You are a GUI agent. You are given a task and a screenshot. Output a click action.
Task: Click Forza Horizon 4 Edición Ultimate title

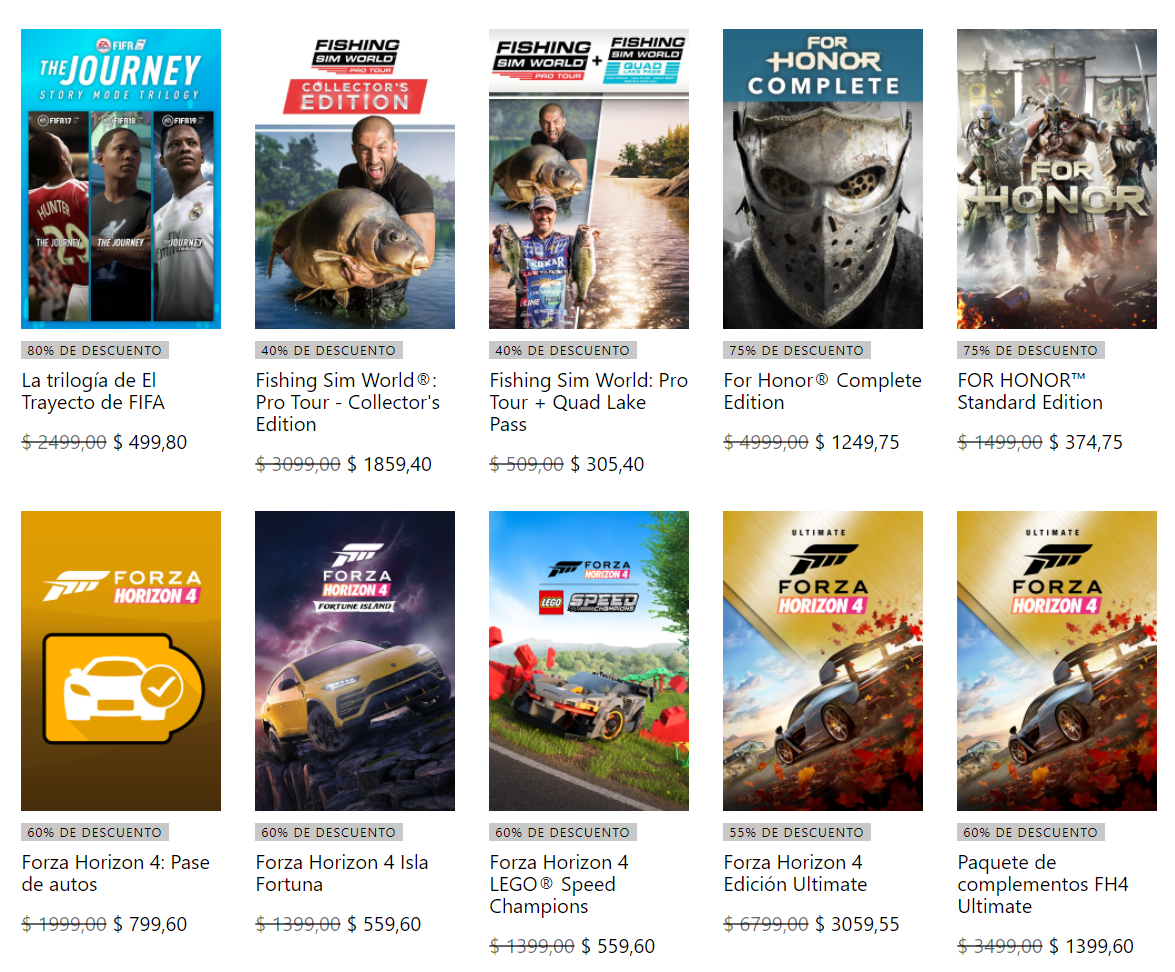[795, 873]
